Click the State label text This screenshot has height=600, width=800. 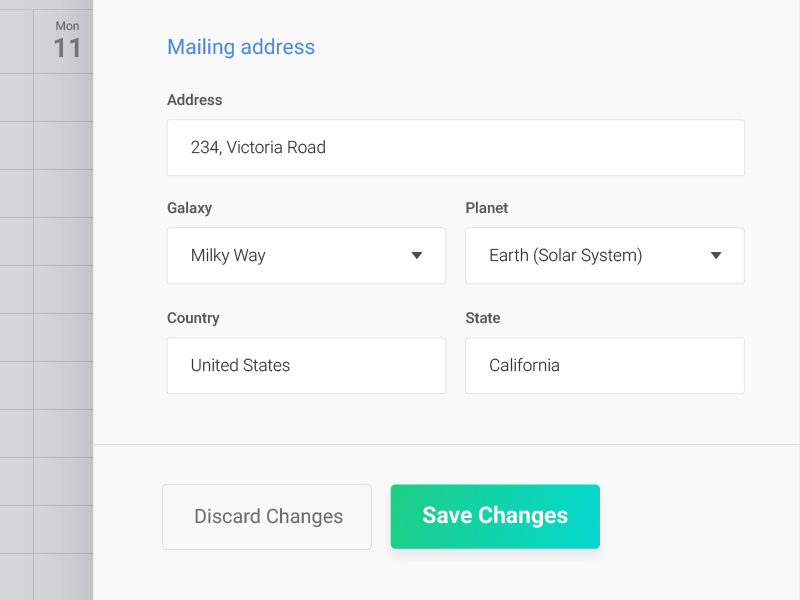click(482, 318)
